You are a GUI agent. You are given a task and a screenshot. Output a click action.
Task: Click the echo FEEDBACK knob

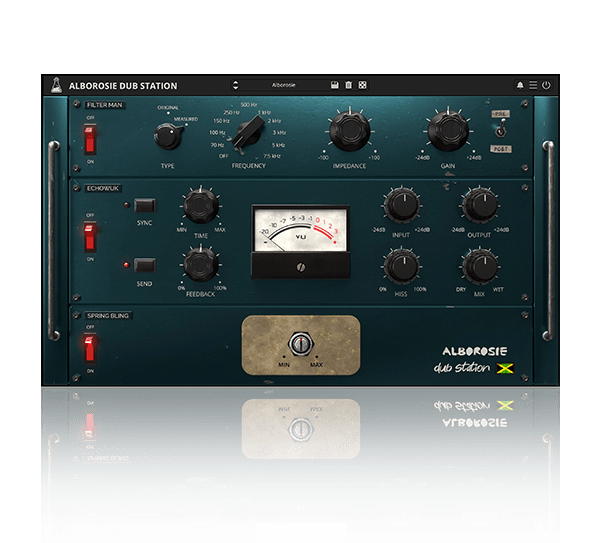[201, 264]
